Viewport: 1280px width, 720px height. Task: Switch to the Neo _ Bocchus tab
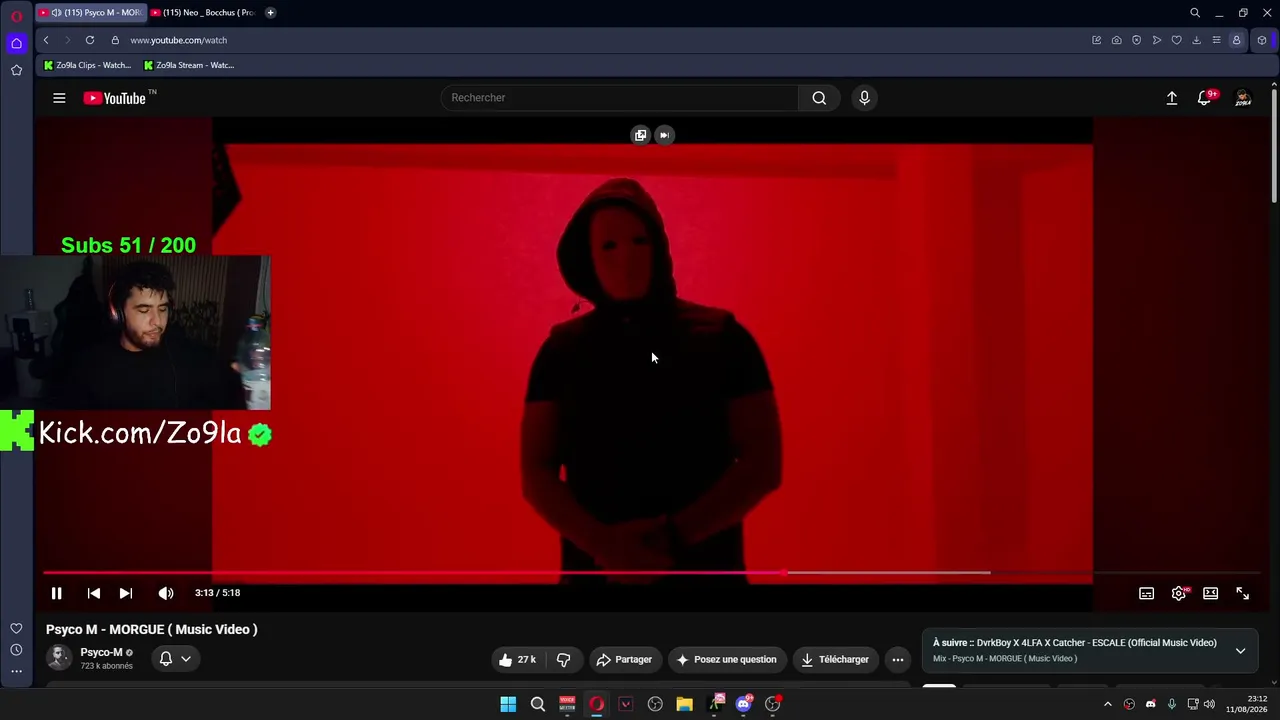point(203,13)
